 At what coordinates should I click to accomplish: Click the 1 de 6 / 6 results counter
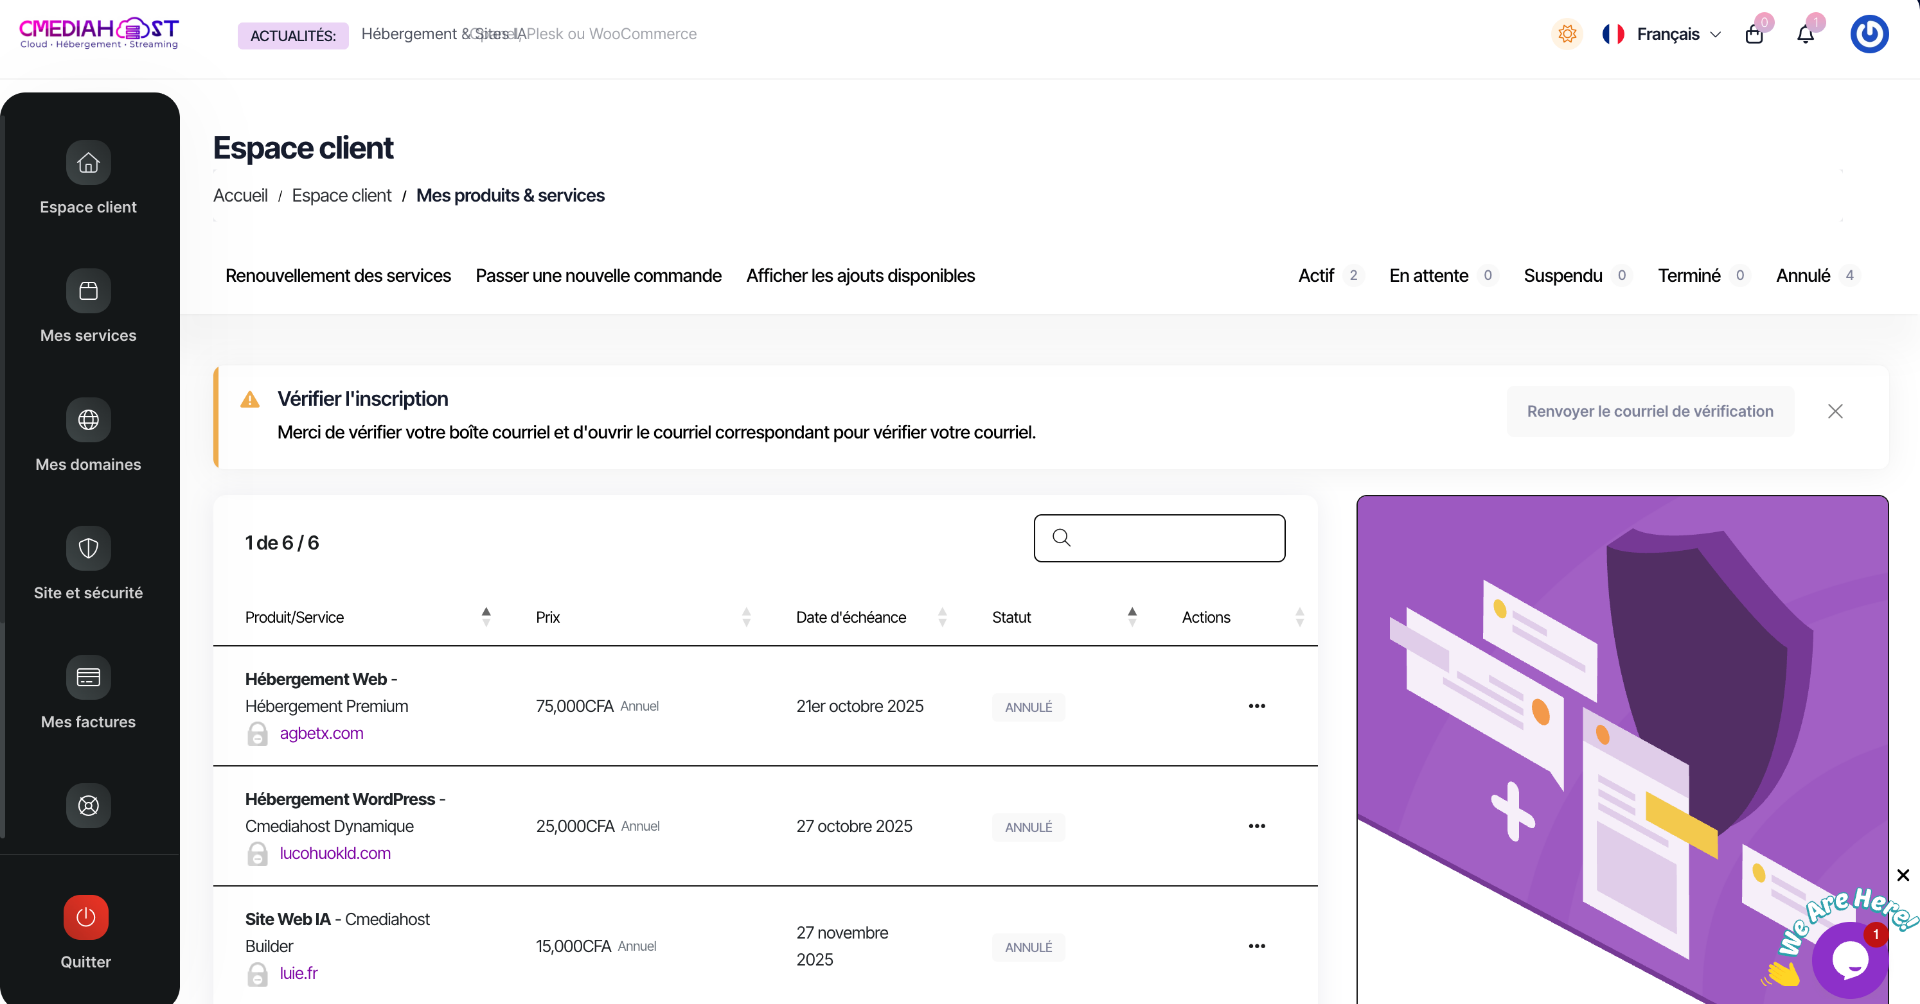tap(282, 543)
